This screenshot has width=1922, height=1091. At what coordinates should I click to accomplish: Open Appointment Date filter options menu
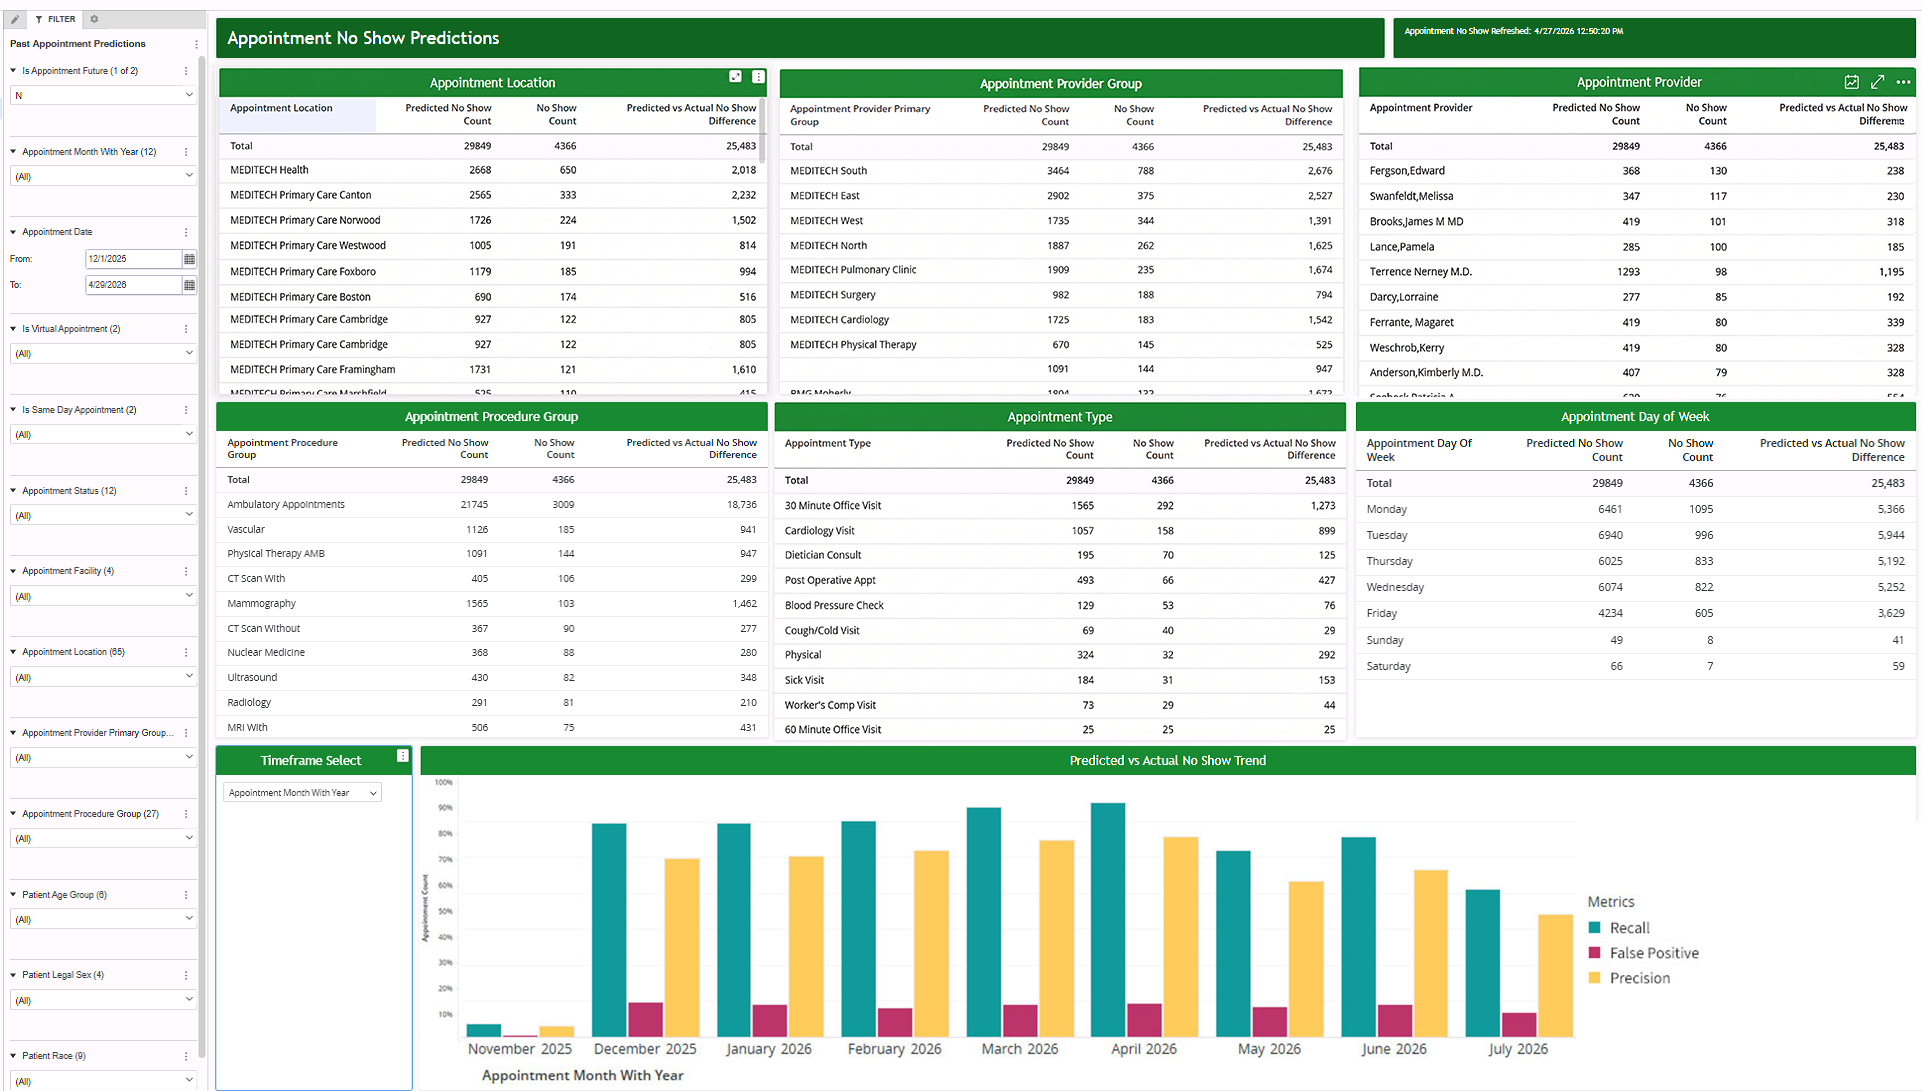pos(186,232)
